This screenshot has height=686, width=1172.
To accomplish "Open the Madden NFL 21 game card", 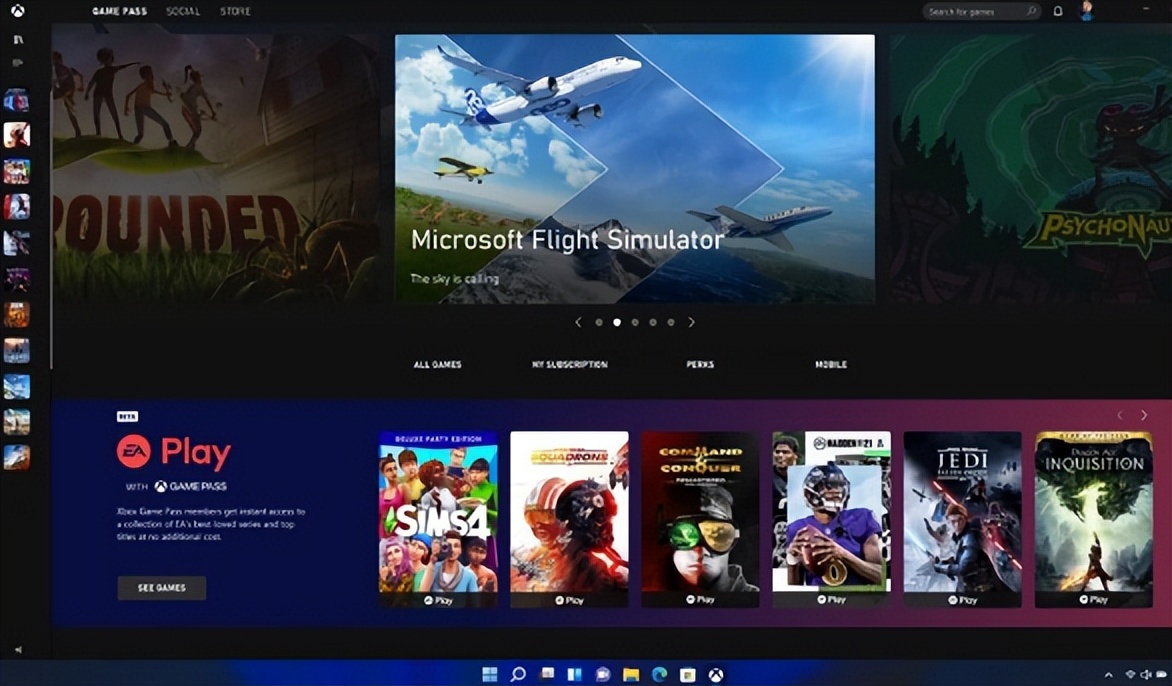I will [x=831, y=519].
